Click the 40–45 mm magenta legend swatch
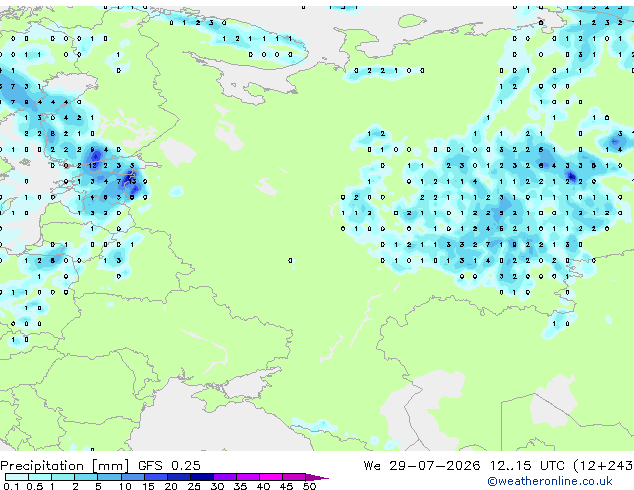This screenshot has height=490, width=634. coord(271,477)
